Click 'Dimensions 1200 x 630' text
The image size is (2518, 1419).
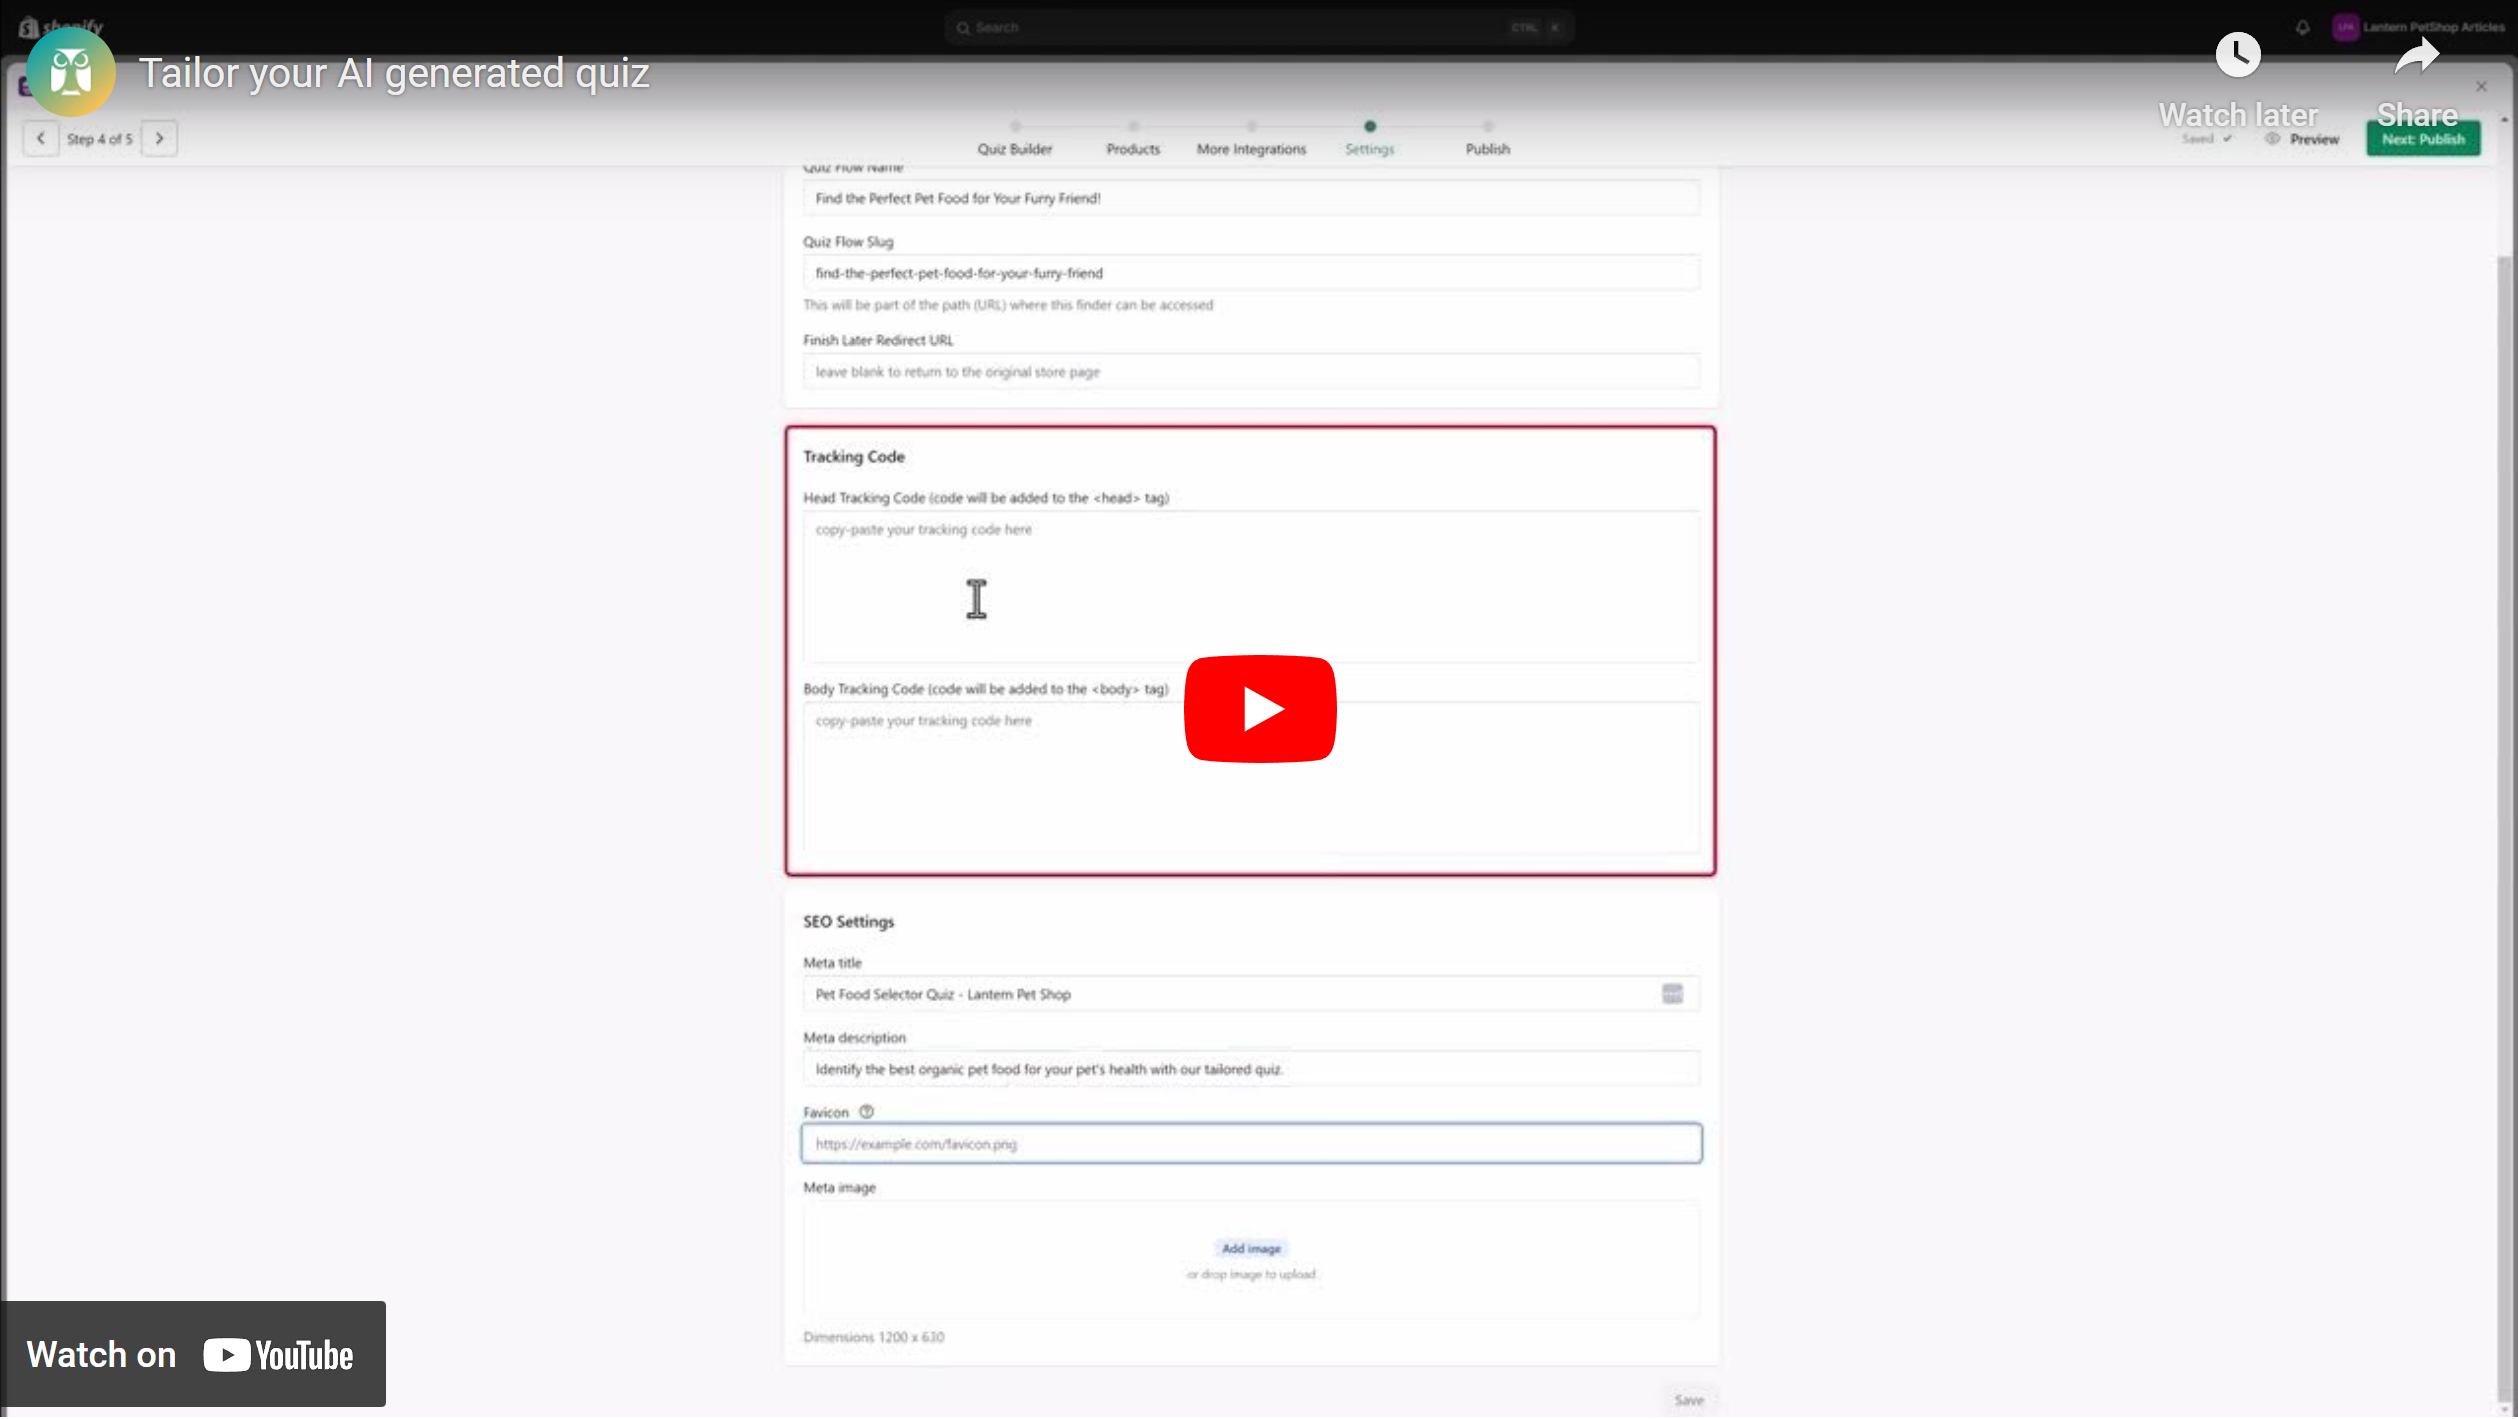pyautogui.click(x=873, y=1339)
